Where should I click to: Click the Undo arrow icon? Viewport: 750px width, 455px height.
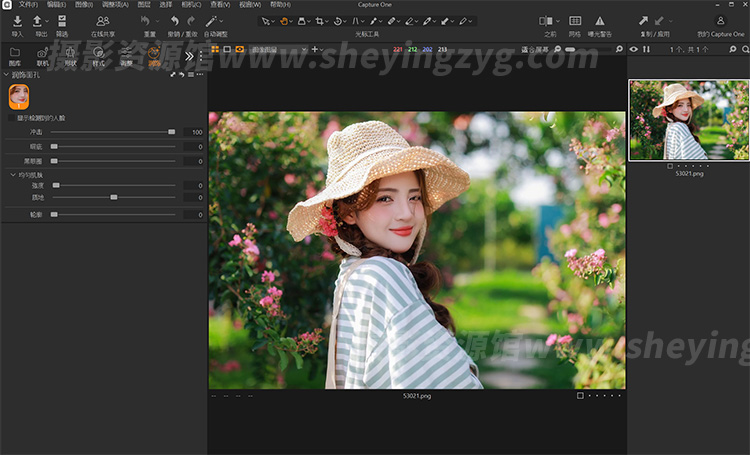(174, 21)
